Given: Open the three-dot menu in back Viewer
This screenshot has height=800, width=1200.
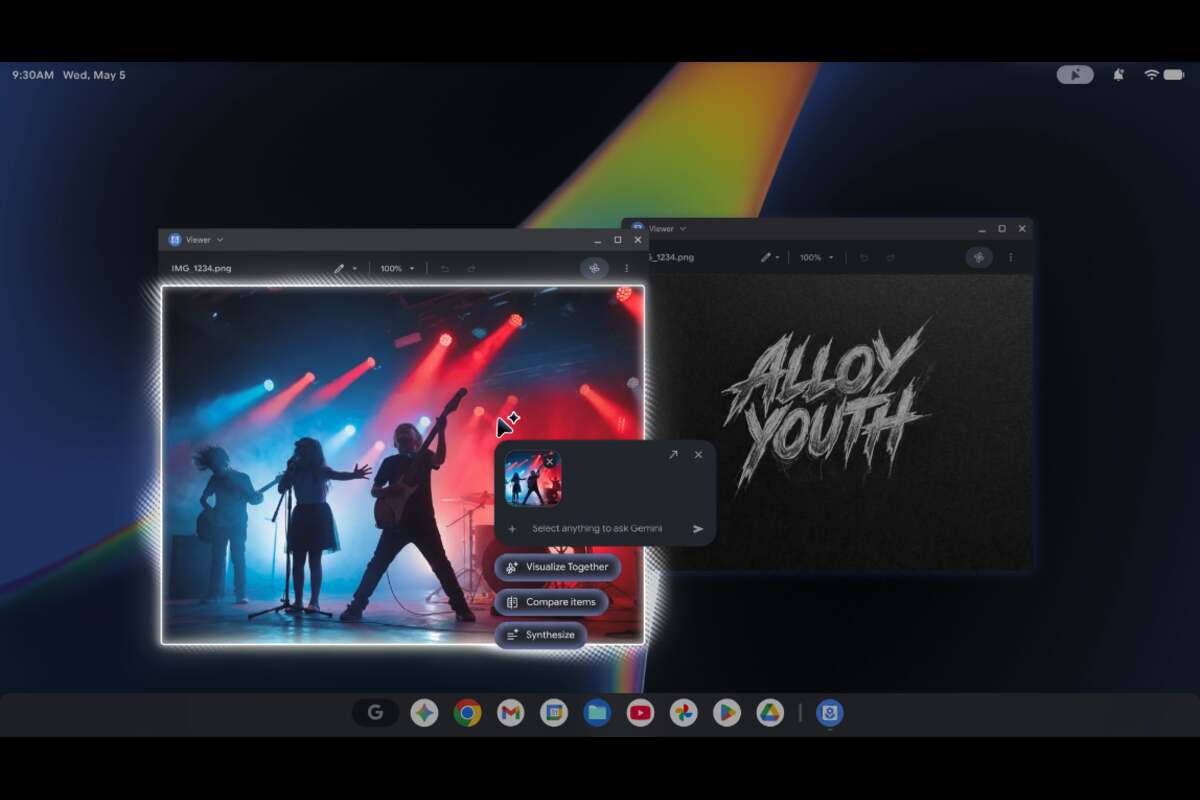Looking at the screenshot, I should (x=1010, y=257).
